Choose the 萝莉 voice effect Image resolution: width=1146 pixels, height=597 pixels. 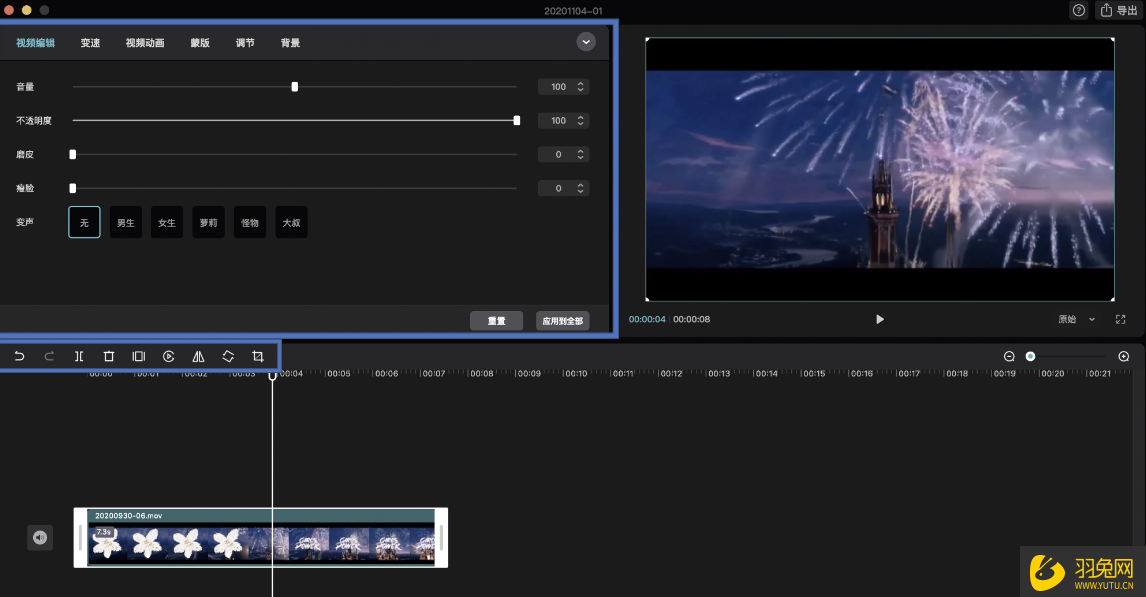point(208,223)
